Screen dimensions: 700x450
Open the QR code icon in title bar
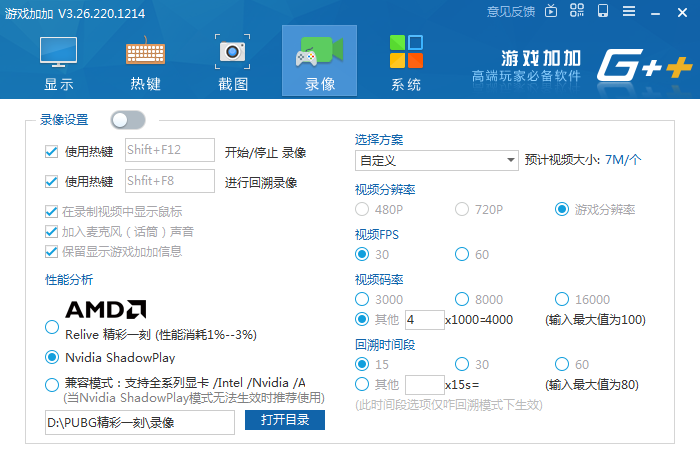pos(577,10)
